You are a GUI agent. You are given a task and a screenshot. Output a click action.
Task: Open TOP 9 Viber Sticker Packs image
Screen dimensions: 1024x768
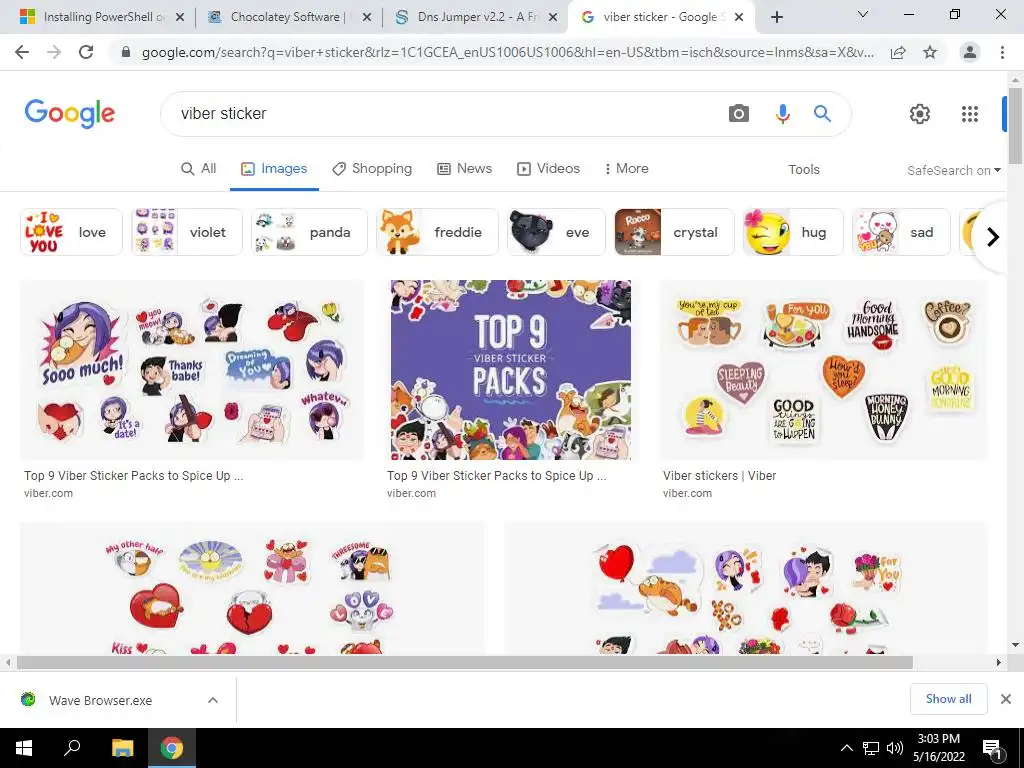click(511, 370)
